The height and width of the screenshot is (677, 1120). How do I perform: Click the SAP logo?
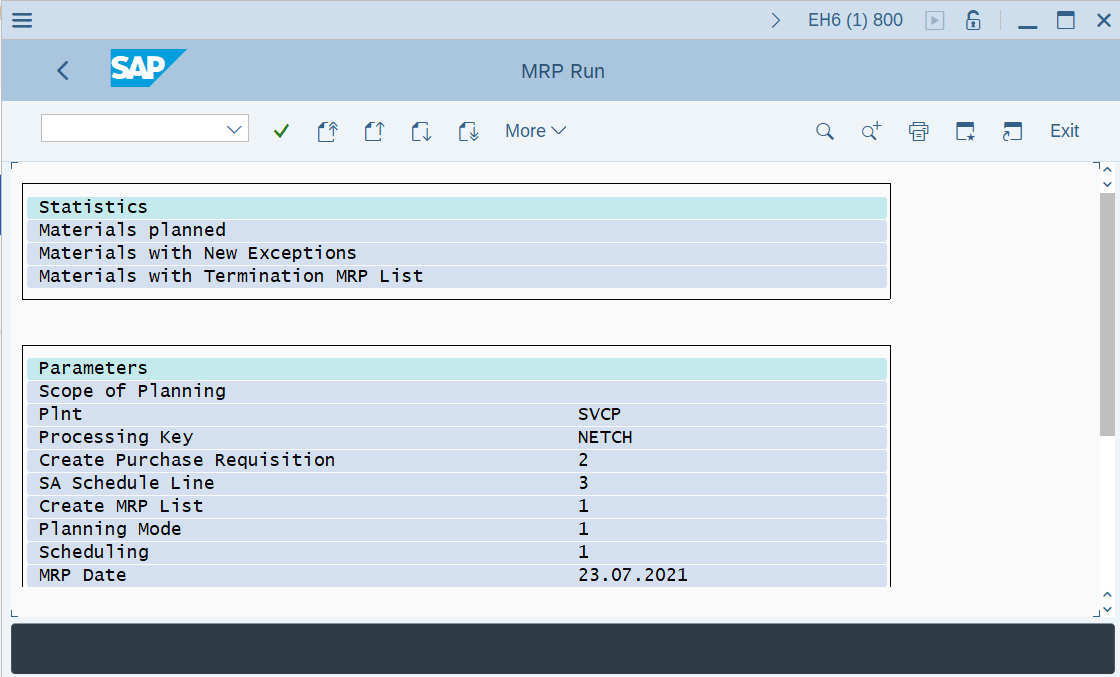point(148,70)
